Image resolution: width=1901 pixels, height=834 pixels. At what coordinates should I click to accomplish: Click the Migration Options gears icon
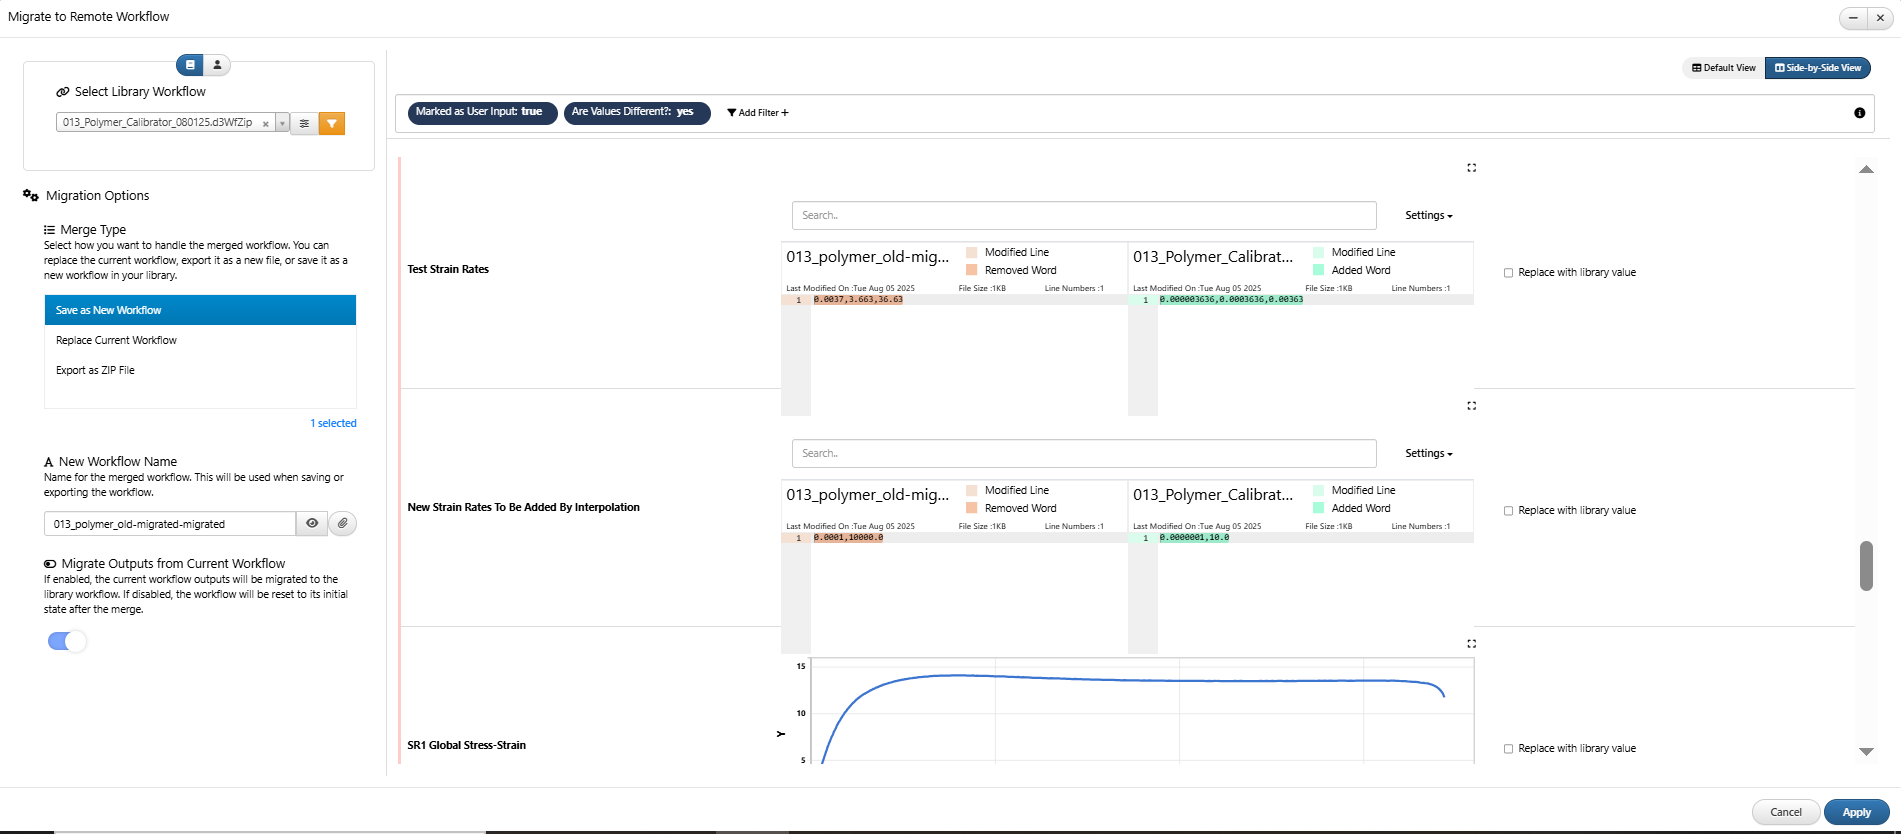point(31,196)
